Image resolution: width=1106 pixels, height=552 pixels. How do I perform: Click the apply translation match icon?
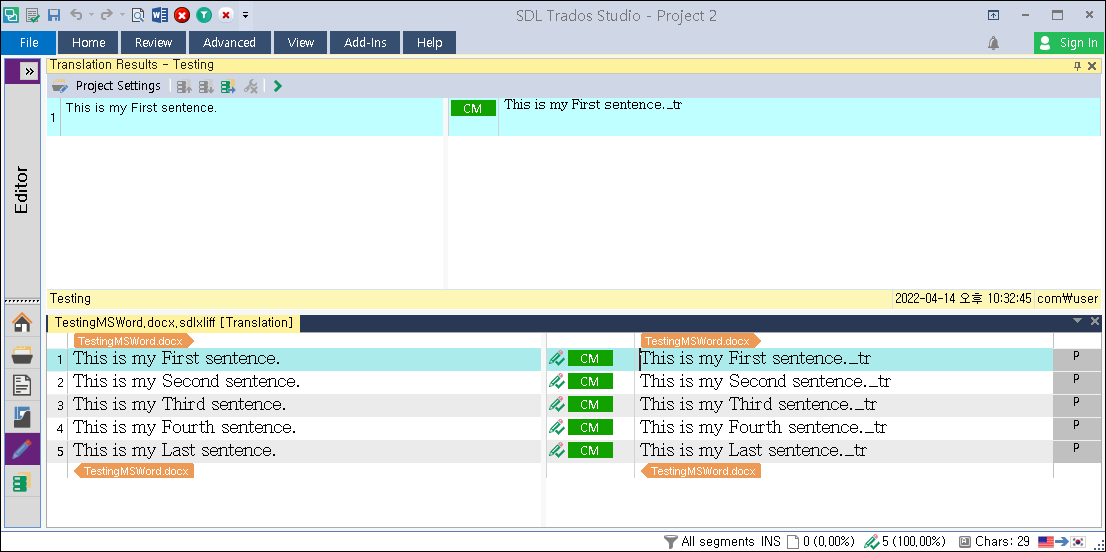(228, 87)
